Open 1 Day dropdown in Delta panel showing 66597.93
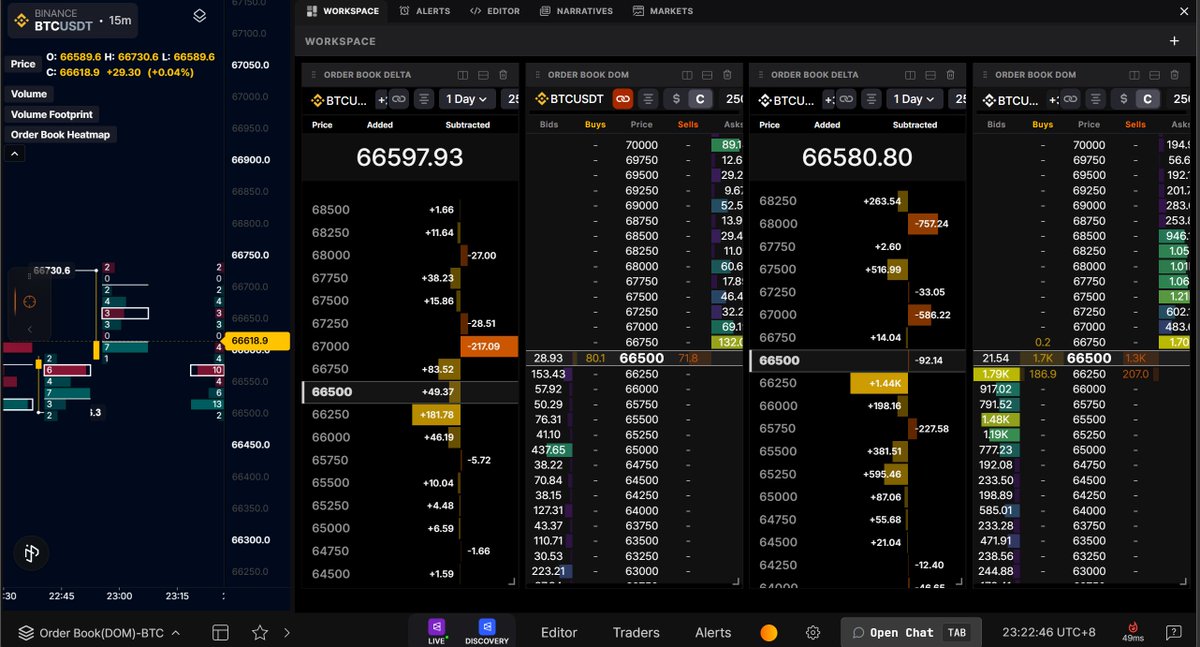Viewport: 1200px width, 647px height. click(x=468, y=99)
